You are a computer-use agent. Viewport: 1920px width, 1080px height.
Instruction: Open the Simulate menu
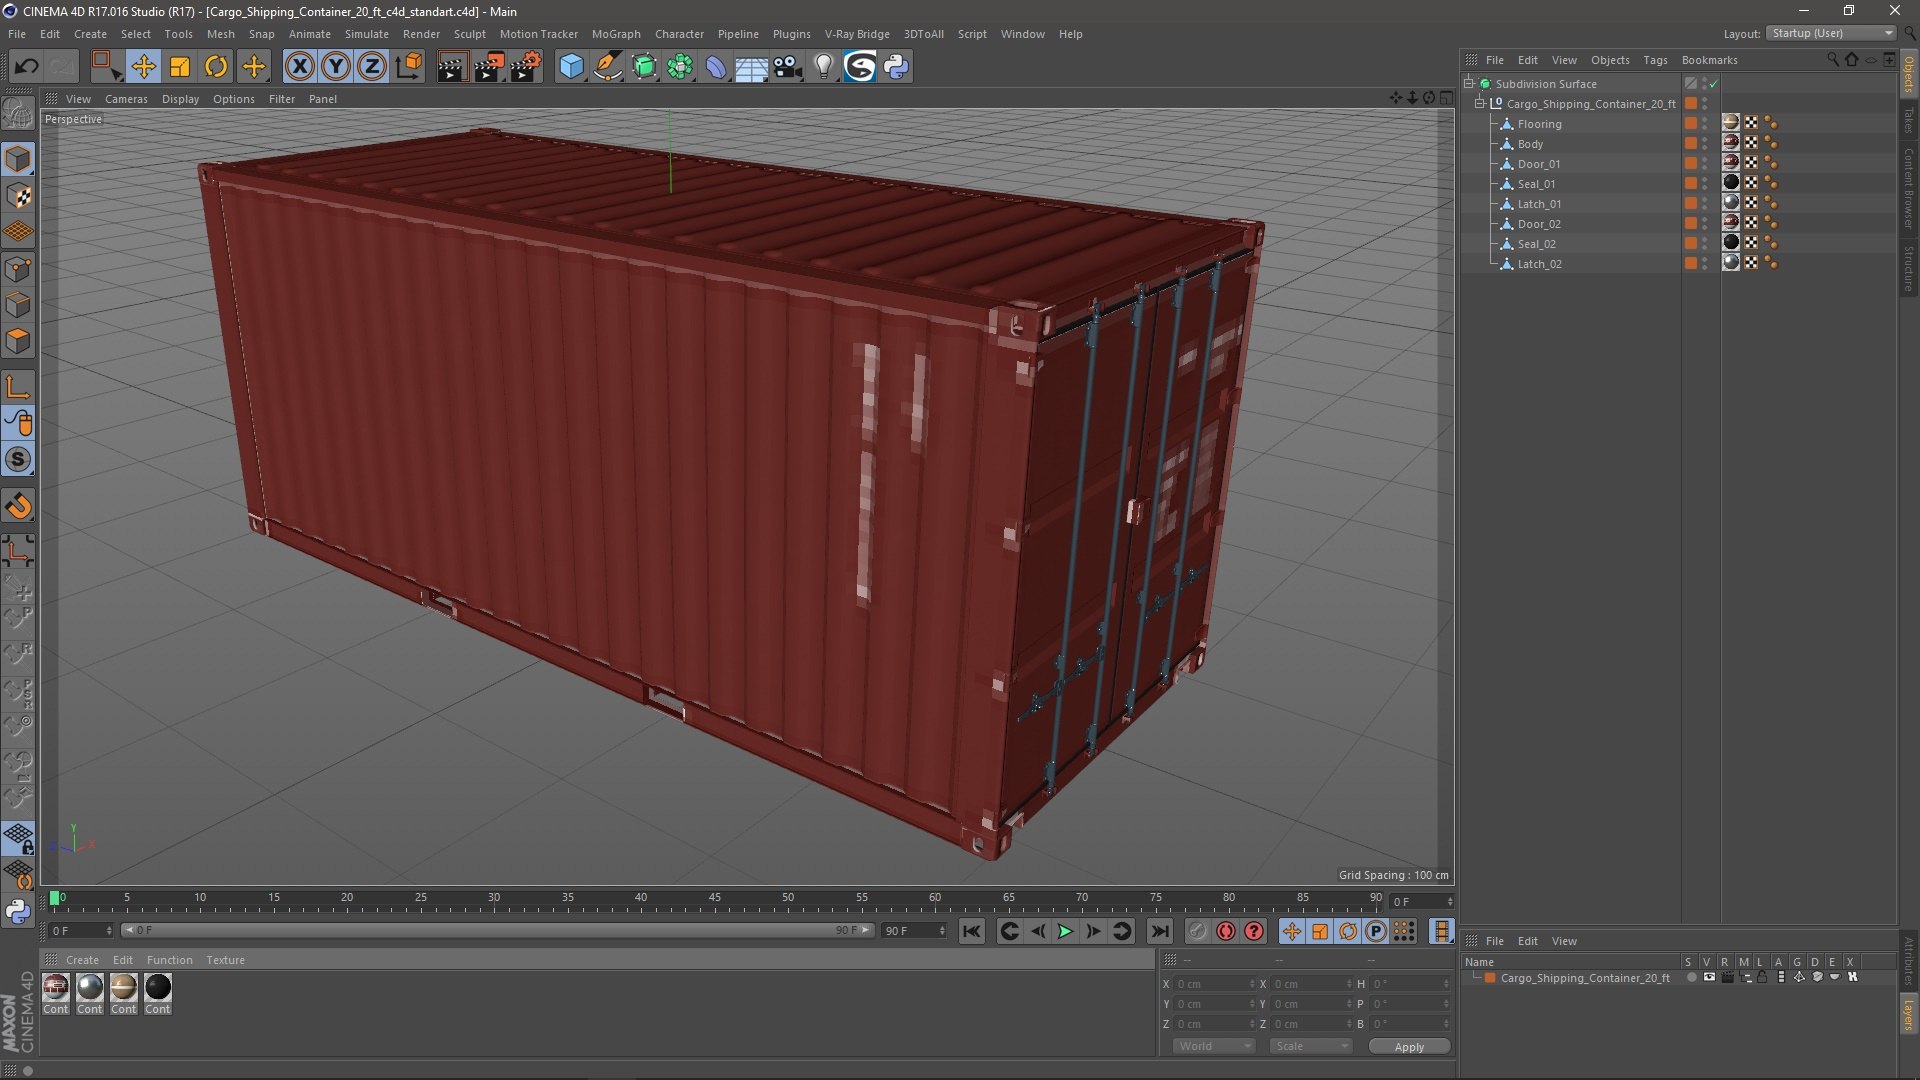click(x=367, y=34)
